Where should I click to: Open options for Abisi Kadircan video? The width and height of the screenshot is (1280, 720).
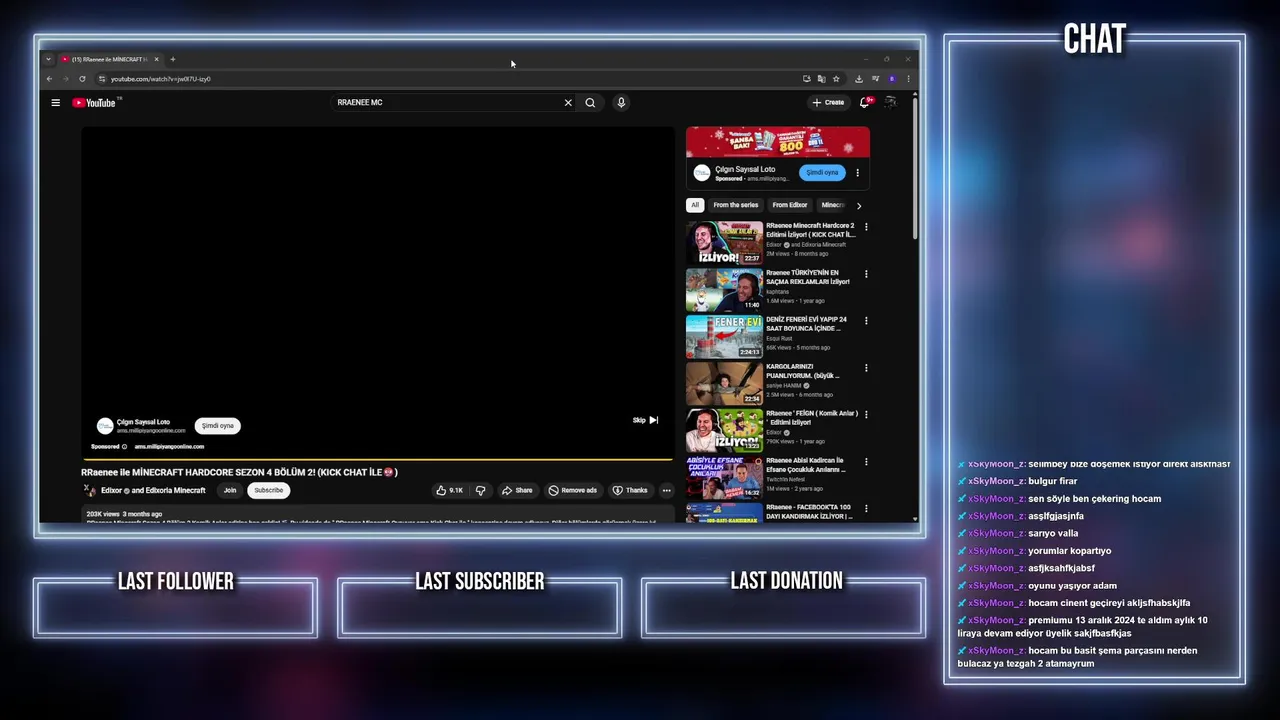866,462
